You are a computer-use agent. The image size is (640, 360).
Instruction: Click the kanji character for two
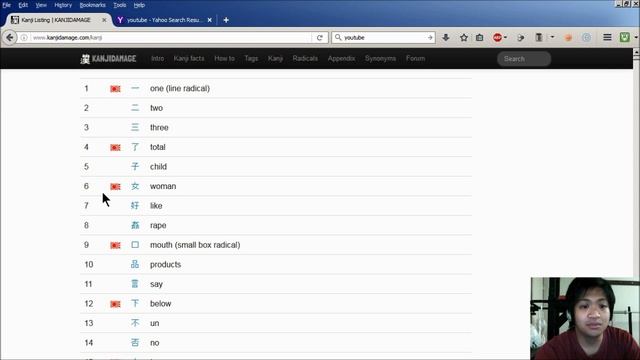(x=135, y=108)
